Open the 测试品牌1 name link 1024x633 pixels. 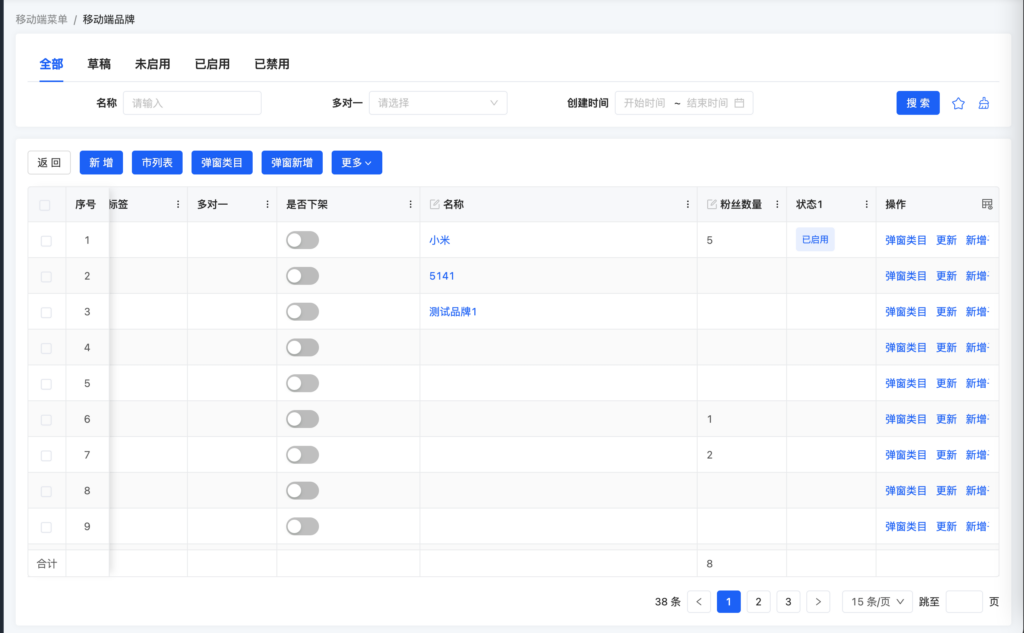pos(453,312)
